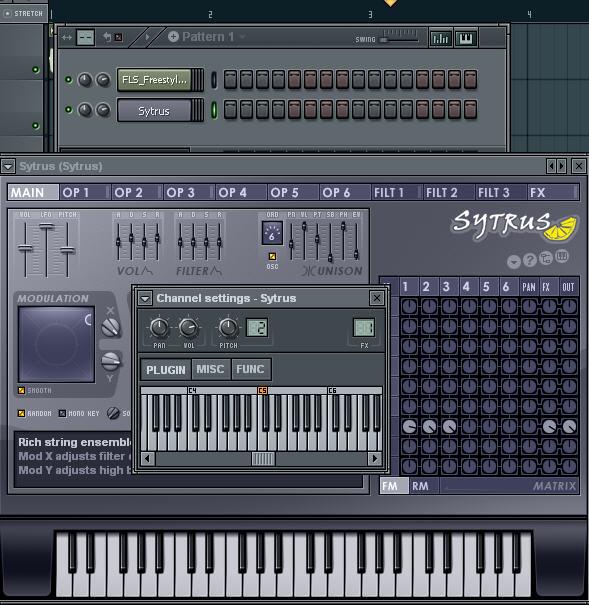The image size is (589, 605).
Task: Select the MISC tab in Channel settings
Action: point(211,370)
